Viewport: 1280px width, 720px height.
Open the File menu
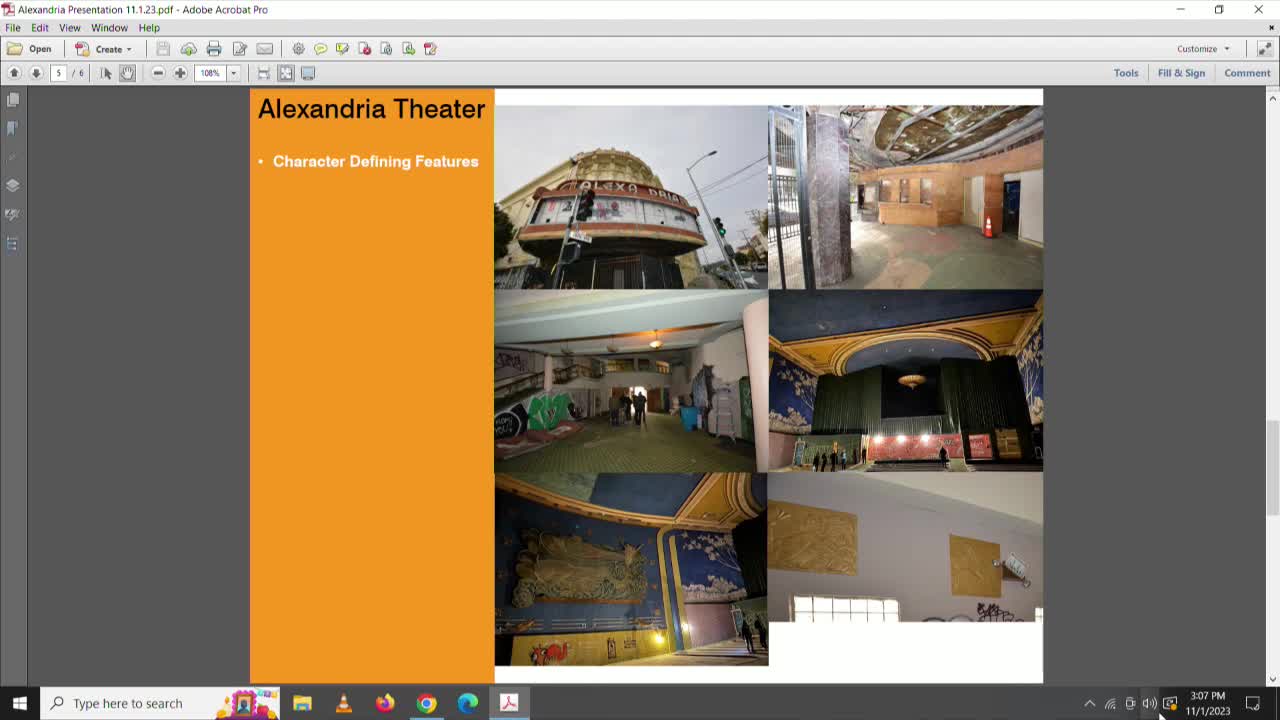pyautogui.click(x=12, y=27)
